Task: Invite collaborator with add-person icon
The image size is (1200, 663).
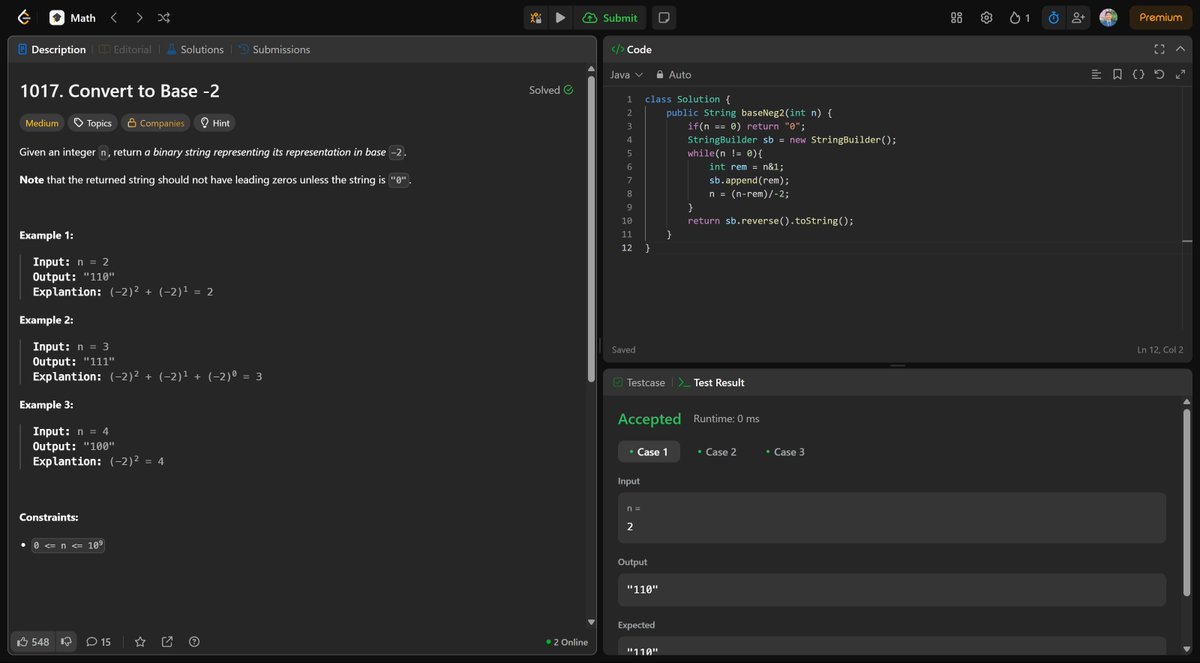Action: coord(1078,17)
